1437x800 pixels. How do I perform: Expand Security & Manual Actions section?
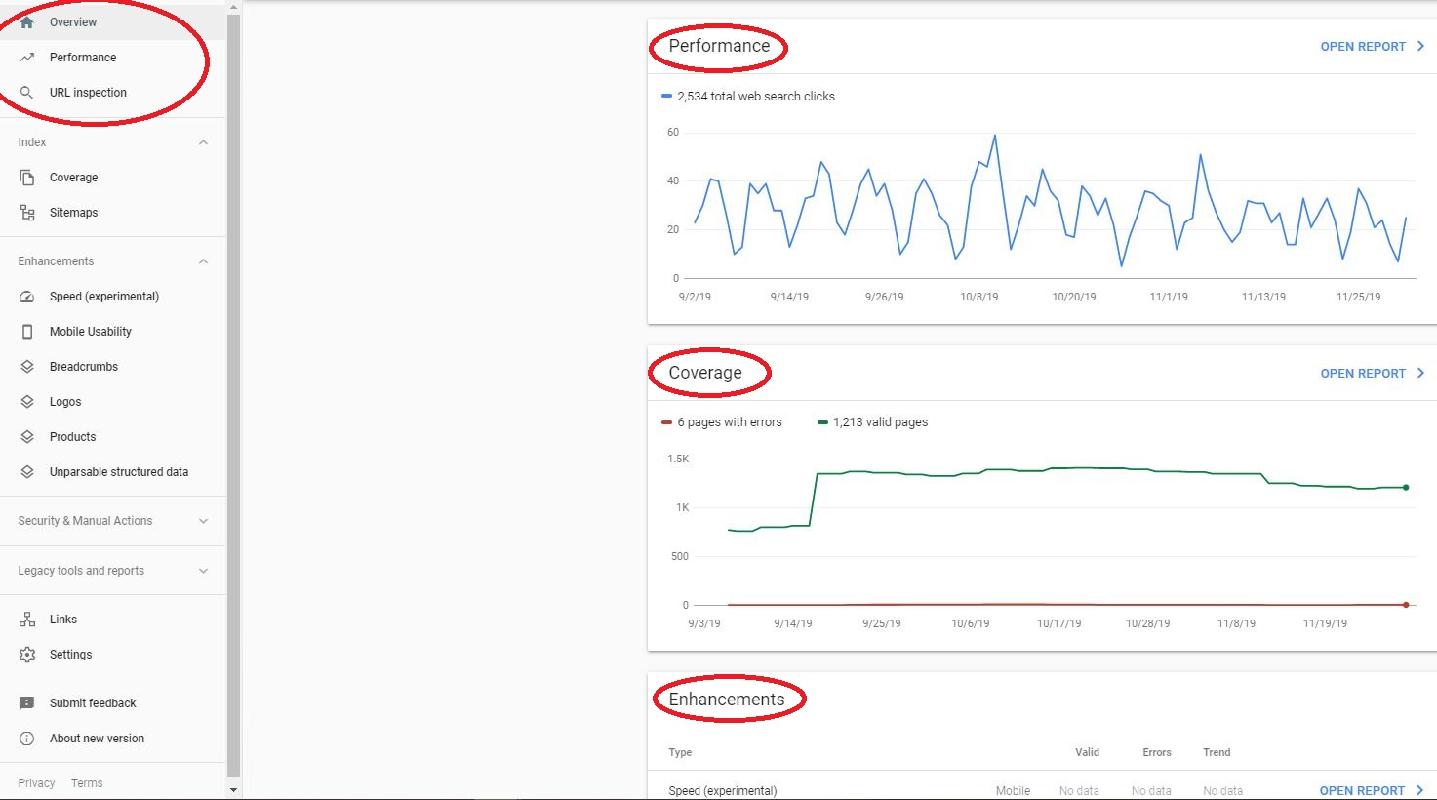point(203,521)
